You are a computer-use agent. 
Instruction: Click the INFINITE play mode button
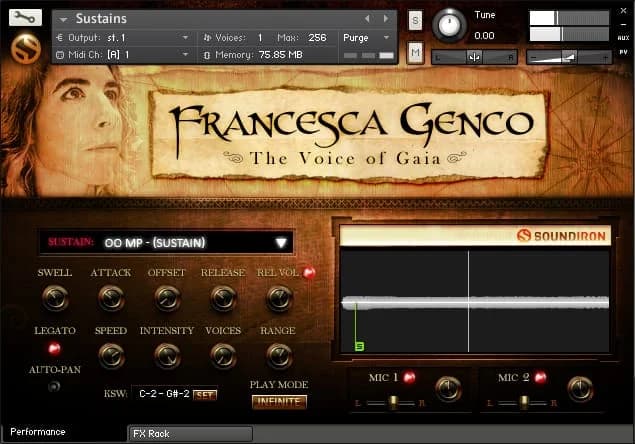pos(279,402)
